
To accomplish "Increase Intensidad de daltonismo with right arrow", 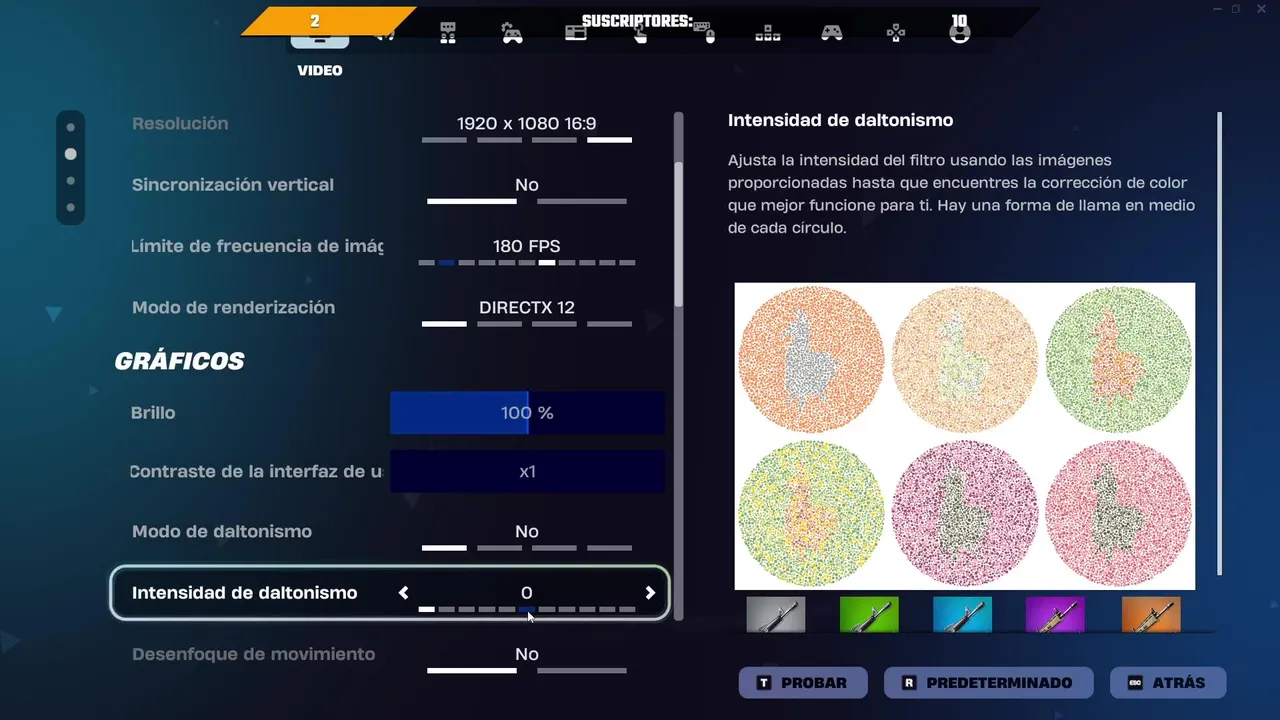I will (650, 593).
